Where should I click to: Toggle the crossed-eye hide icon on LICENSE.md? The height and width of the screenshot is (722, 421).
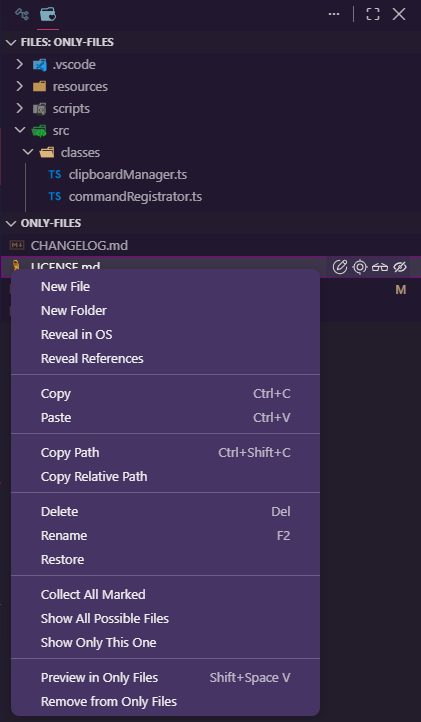[x=400, y=267]
